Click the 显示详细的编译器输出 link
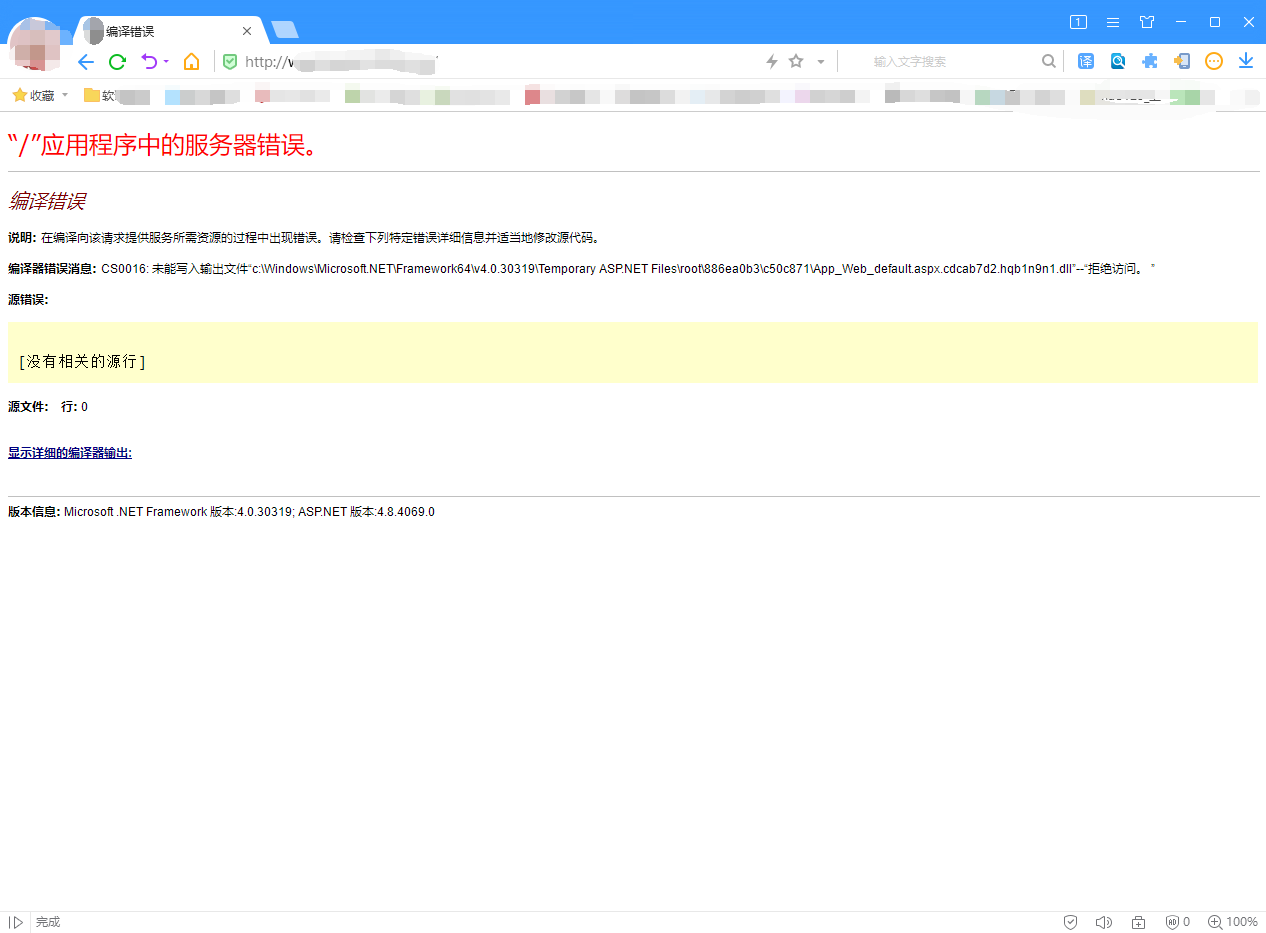The width and height of the screenshot is (1266, 933). 70,453
